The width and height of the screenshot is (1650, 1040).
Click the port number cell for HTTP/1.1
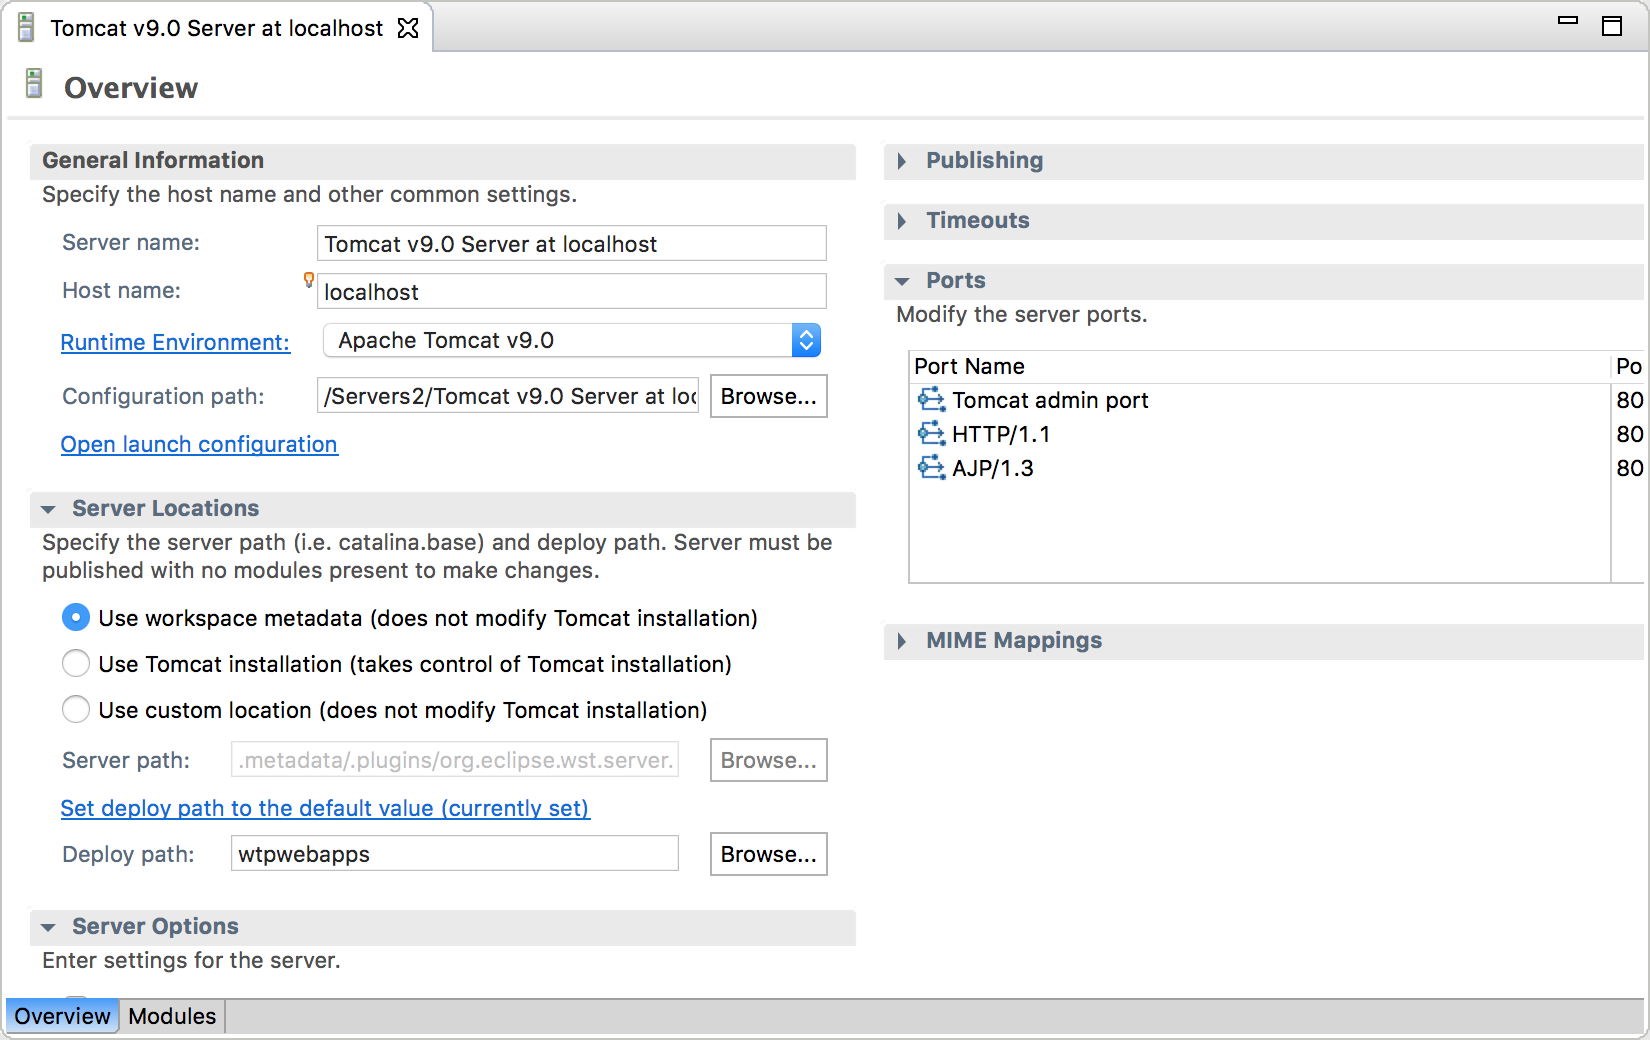(x=1630, y=434)
